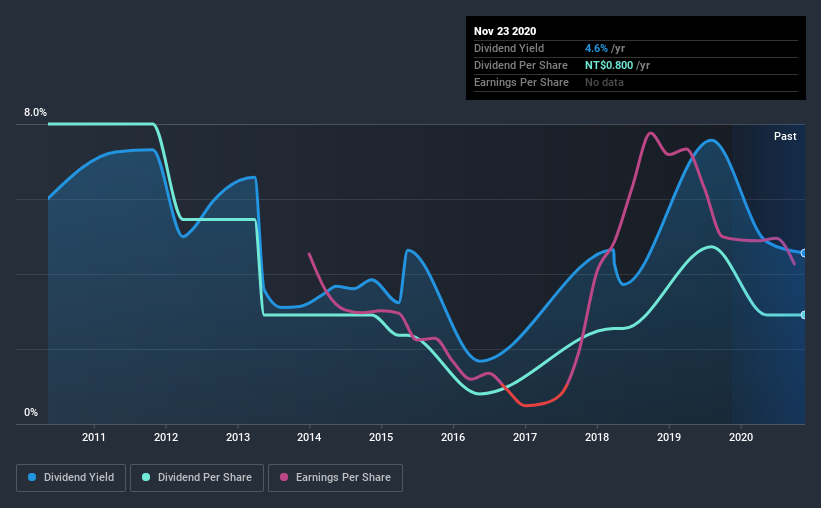Toggle the Dividend Yield legend button

coord(71,478)
